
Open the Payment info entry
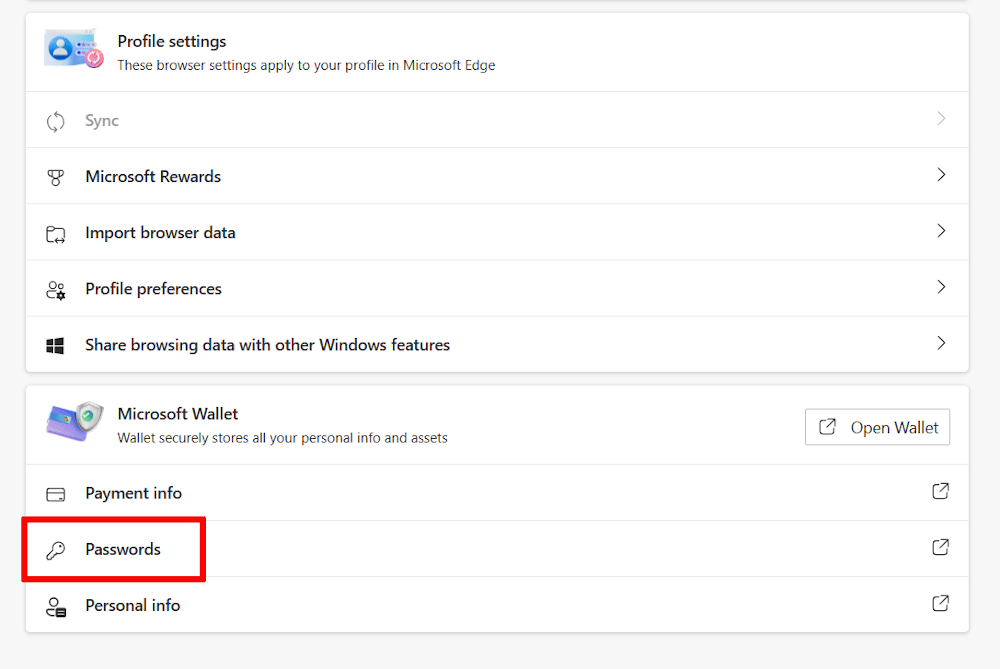[497, 492]
